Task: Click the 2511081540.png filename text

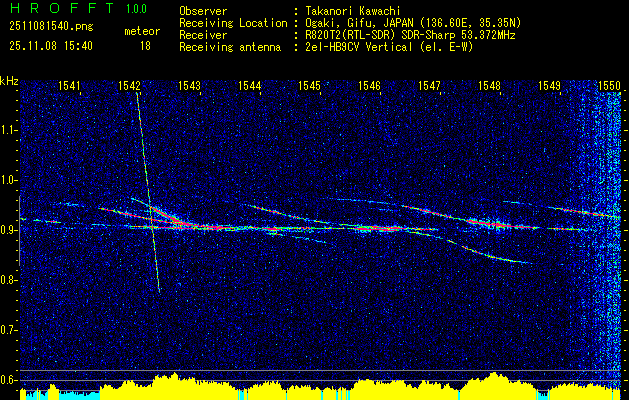Action: point(51,27)
